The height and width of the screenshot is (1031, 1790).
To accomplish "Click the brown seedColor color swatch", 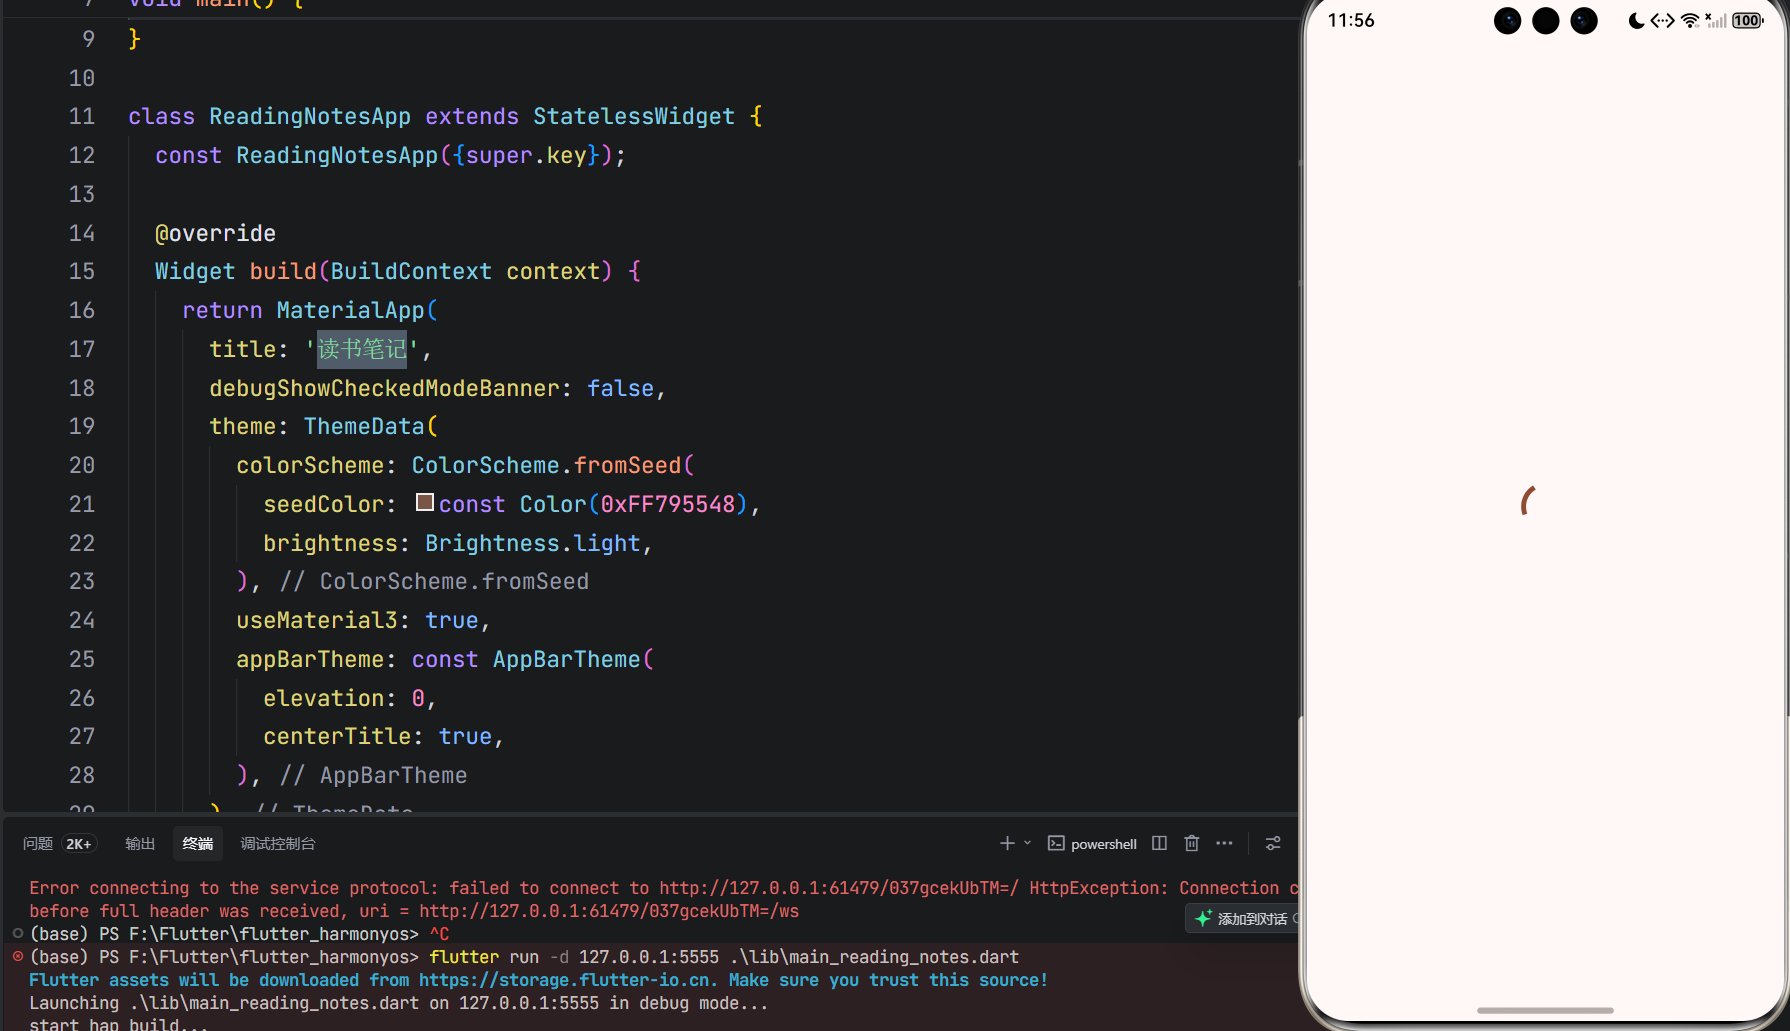I will [x=425, y=502].
